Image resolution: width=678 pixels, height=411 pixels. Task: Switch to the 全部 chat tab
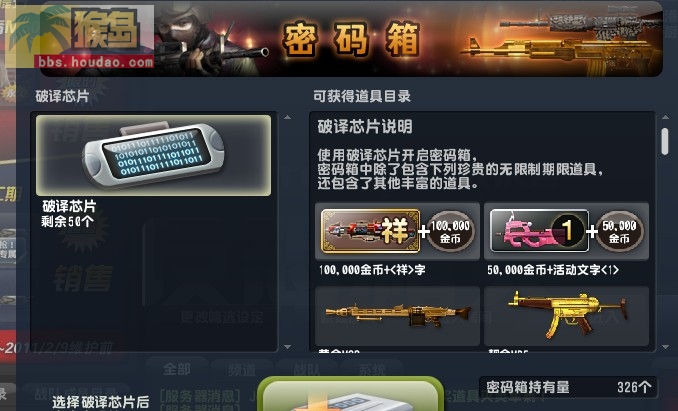[x=176, y=369]
